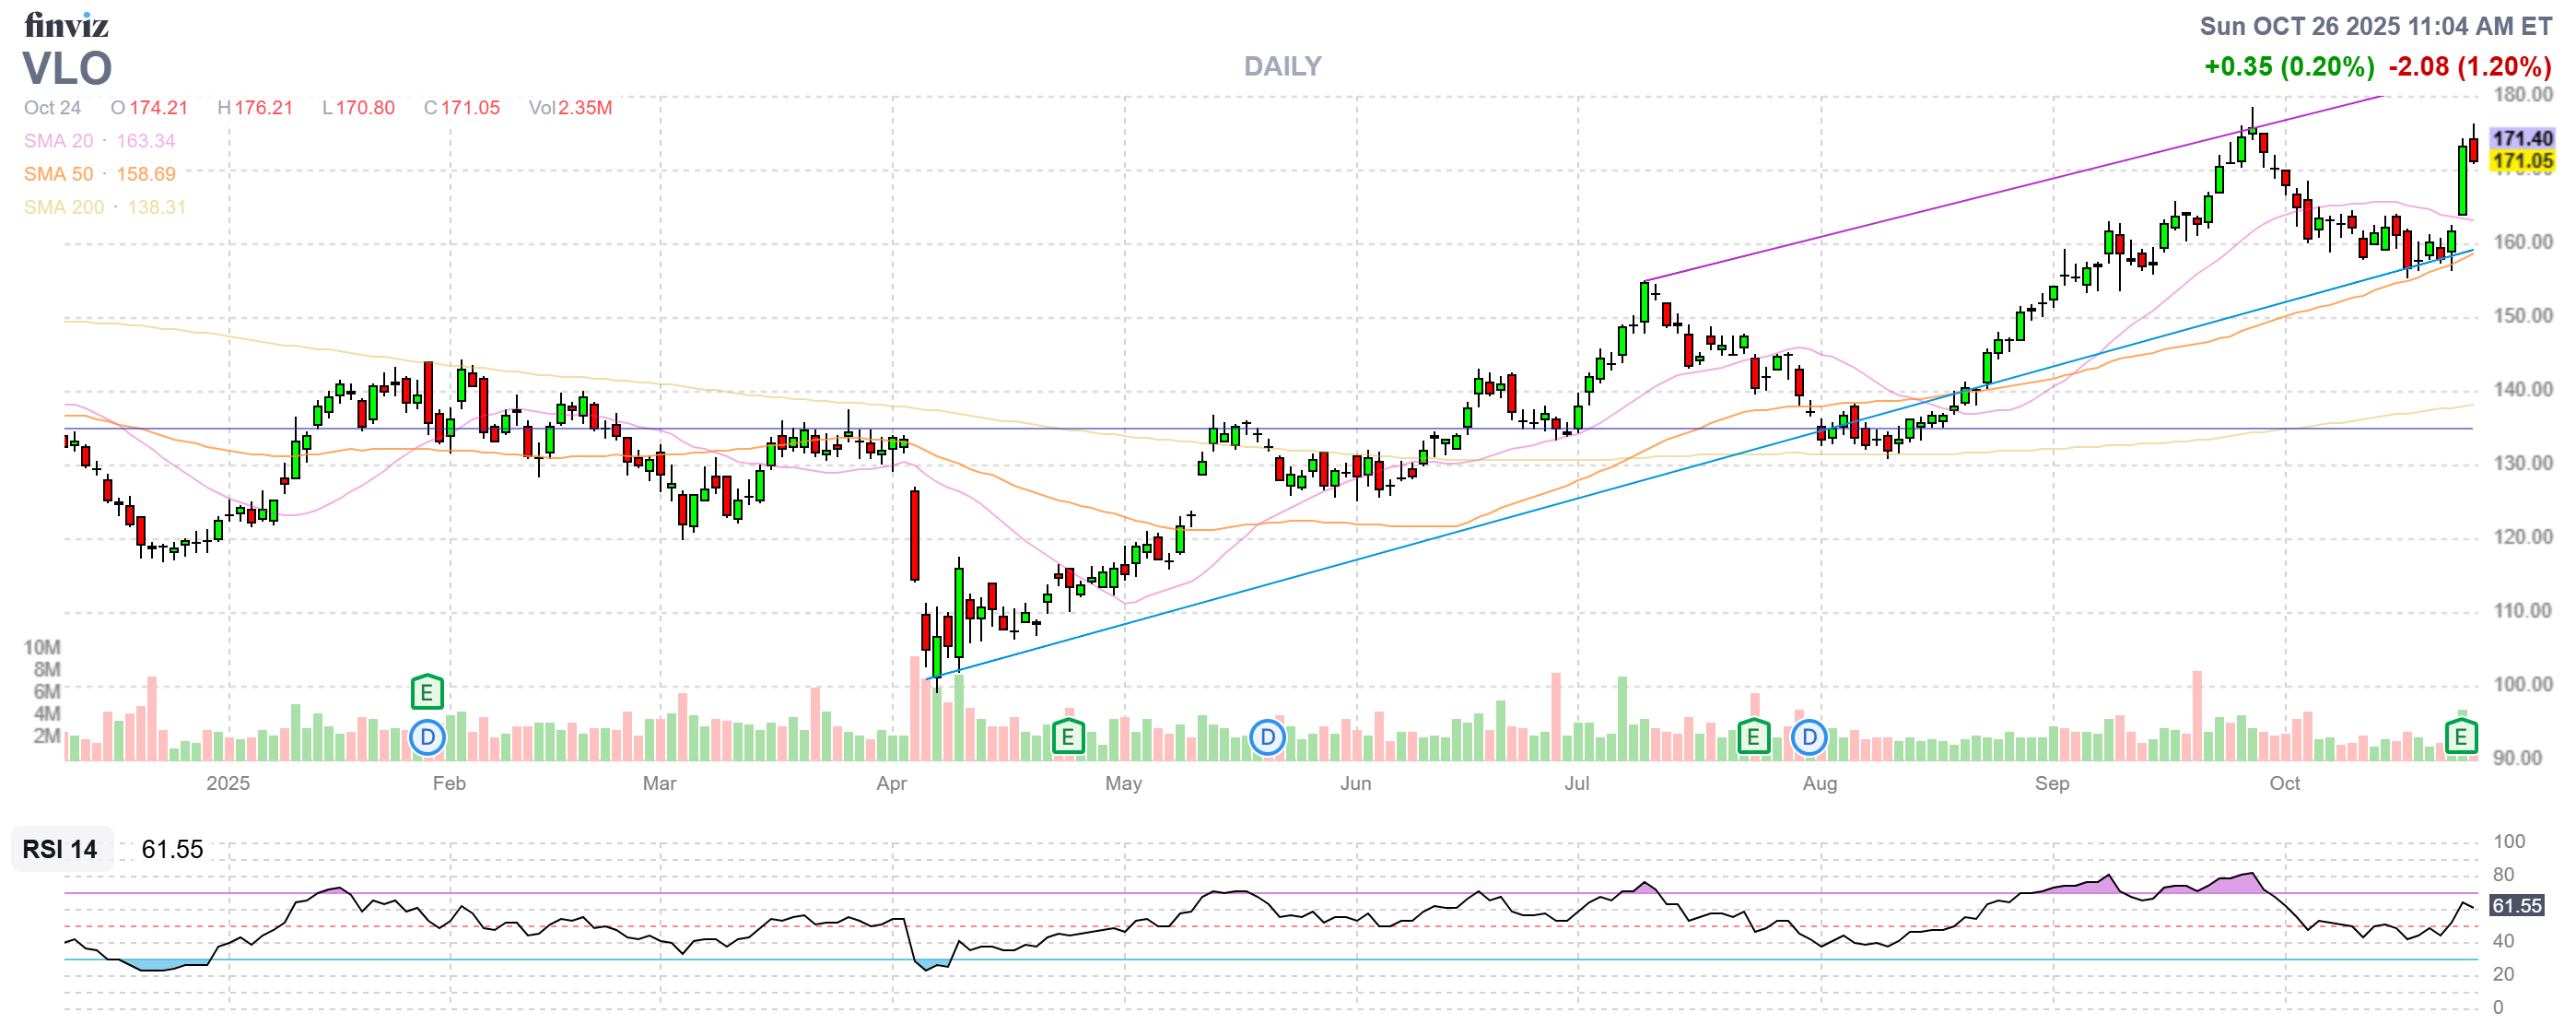Click the Oct 24 date readout
Image resolution: width=2576 pixels, height=1036 pixels.
click(52, 108)
